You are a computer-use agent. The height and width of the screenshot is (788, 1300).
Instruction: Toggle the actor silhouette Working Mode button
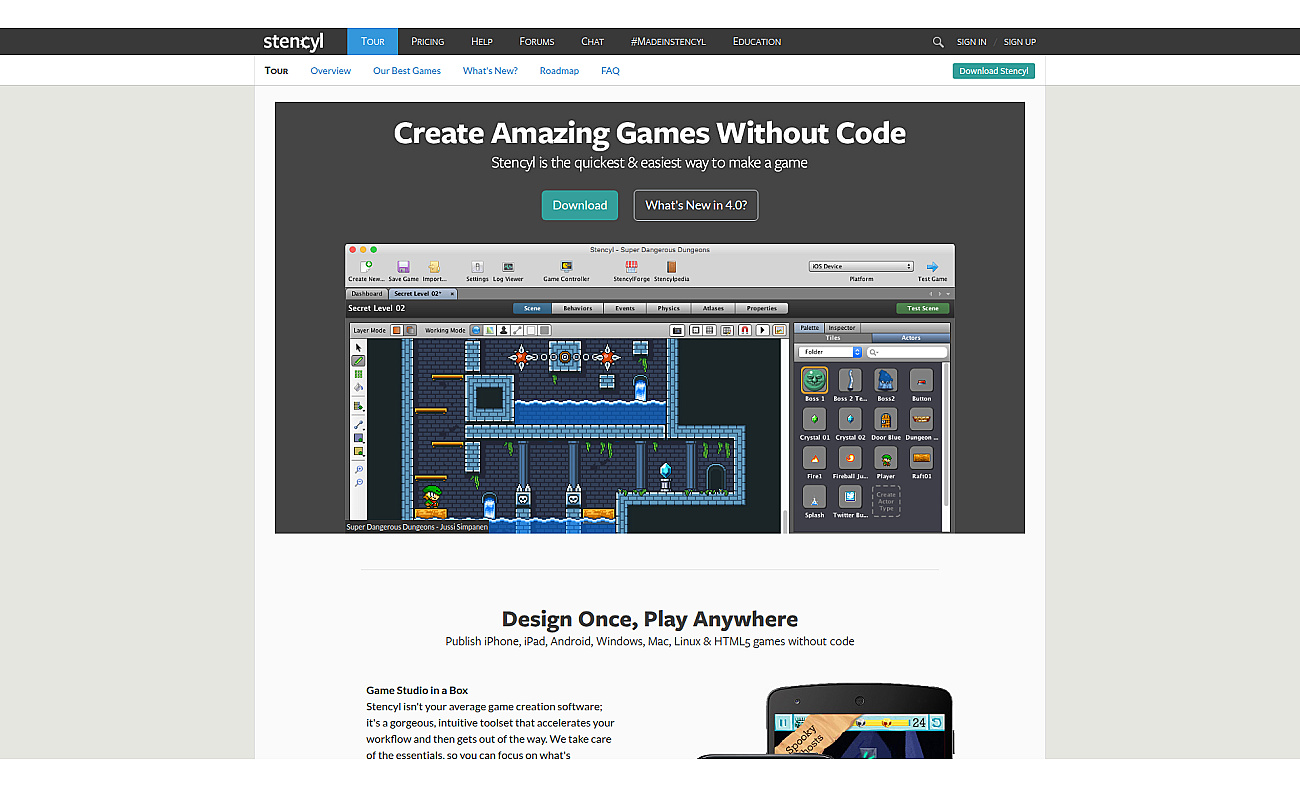[504, 330]
